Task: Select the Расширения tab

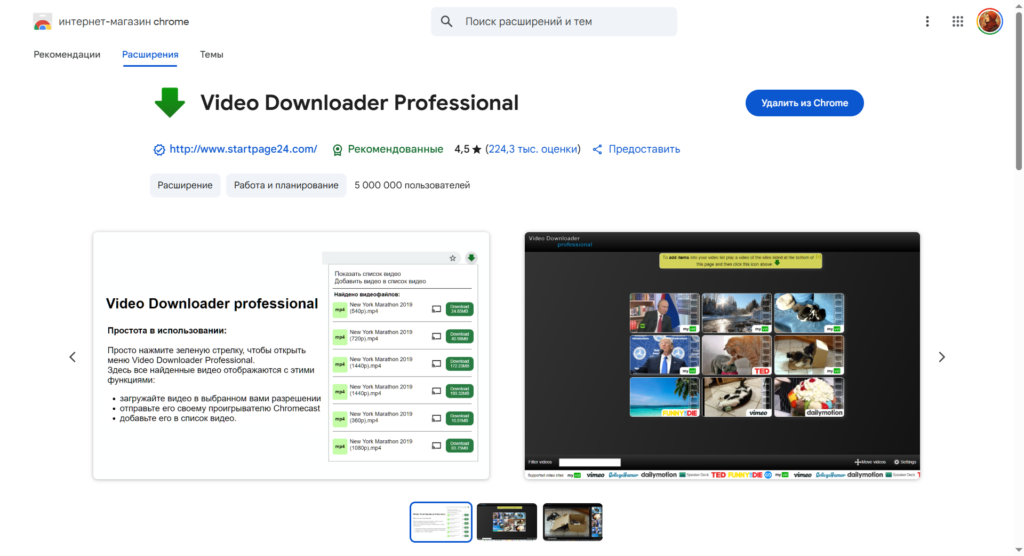Action: pyautogui.click(x=150, y=54)
